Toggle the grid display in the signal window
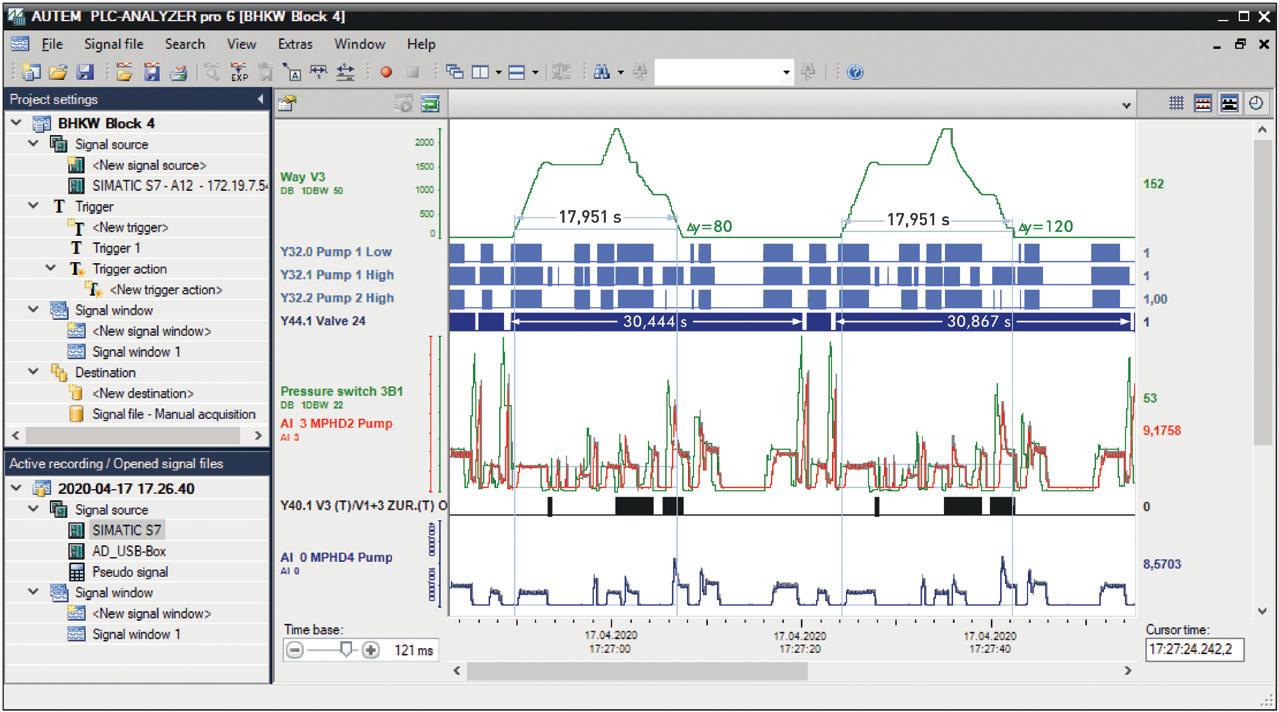Viewport: 1279px width, 712px height. coord(1177,102)
